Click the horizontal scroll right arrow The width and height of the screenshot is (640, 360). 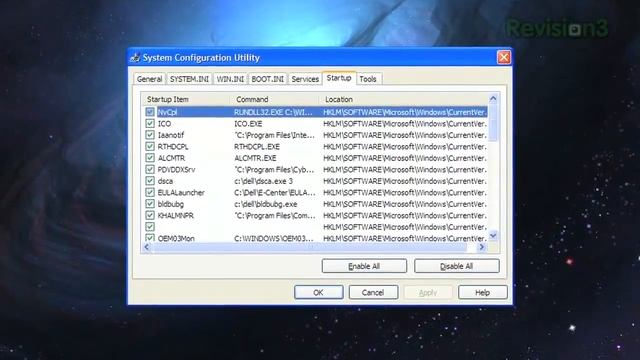[x=482, y=247]
